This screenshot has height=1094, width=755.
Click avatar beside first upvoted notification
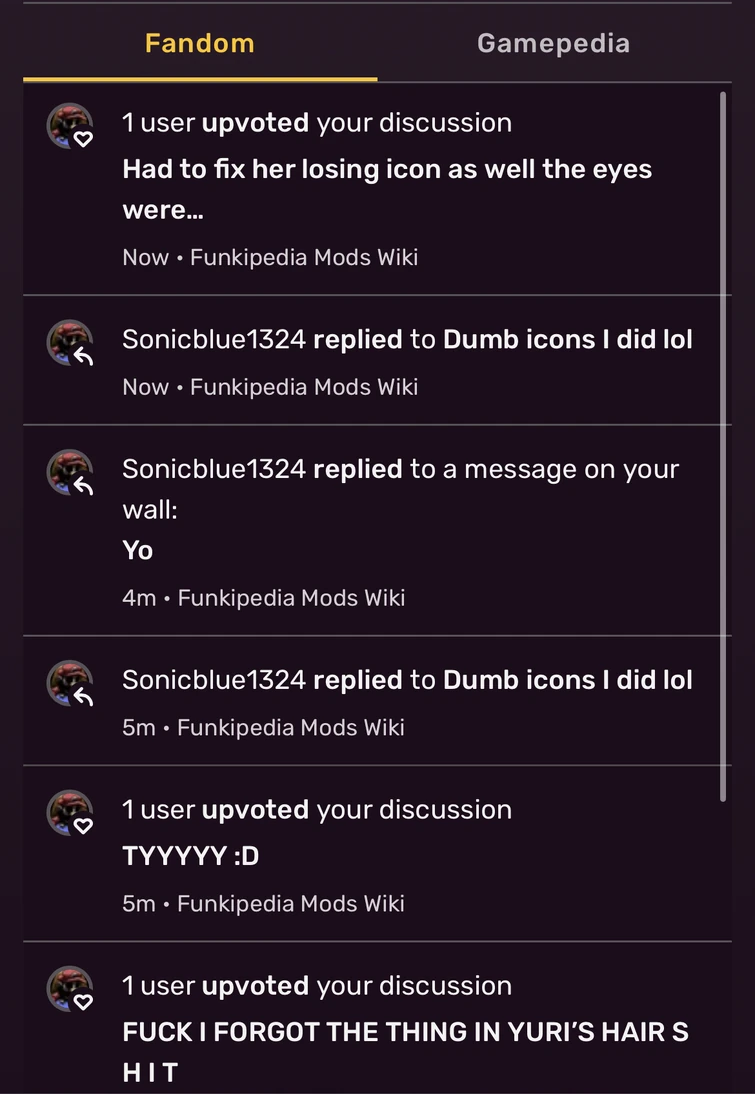70,127
